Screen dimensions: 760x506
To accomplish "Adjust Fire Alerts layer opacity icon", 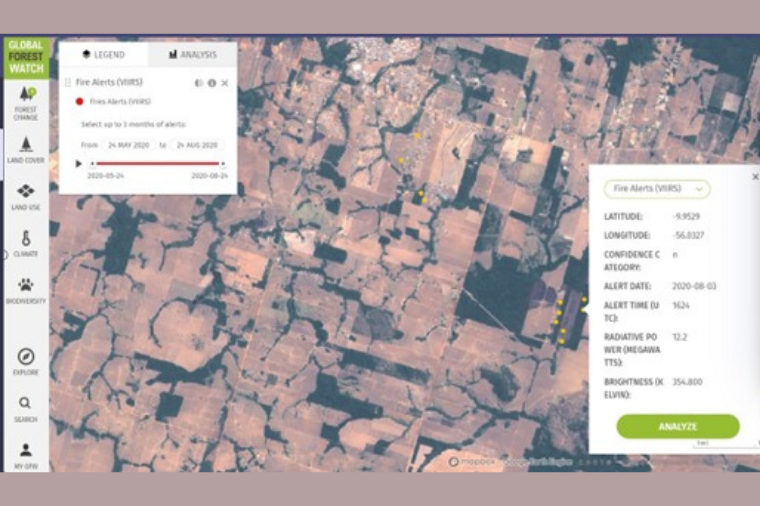I will tap(199, 83).
